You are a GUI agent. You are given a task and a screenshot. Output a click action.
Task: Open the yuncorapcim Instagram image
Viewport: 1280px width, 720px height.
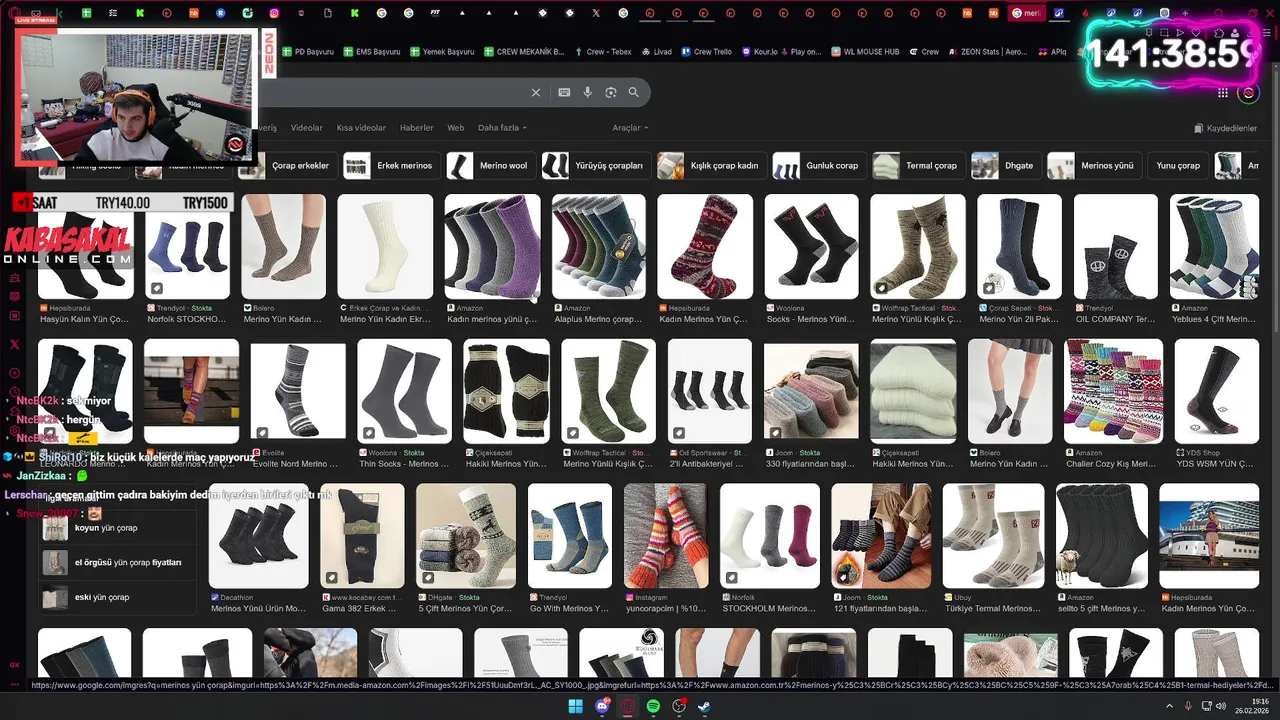[666, 536]
